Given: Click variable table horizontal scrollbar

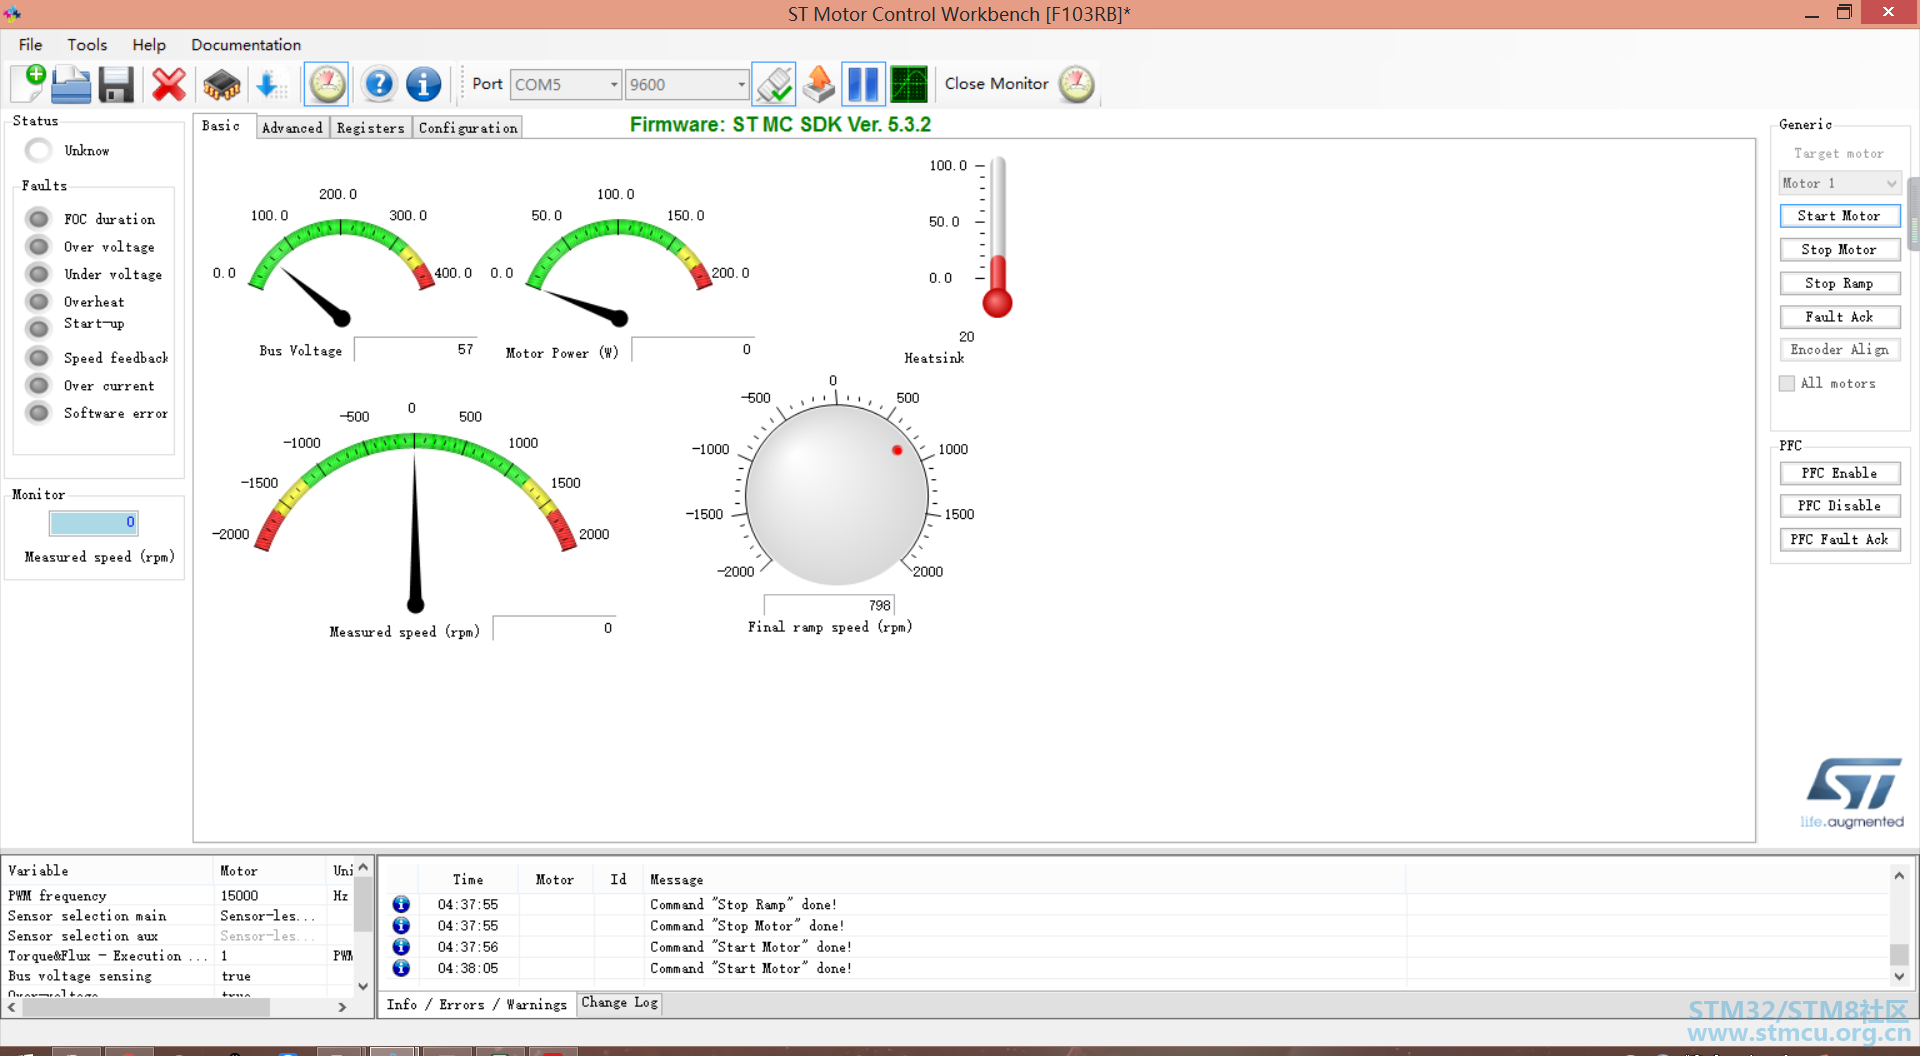Looking at the screenshot, I should (146, 1008).
